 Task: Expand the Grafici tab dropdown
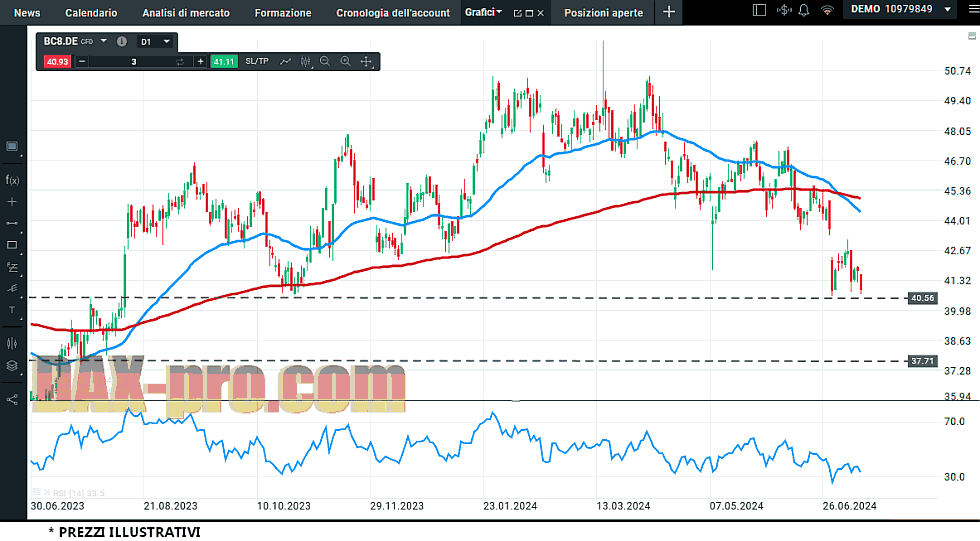(x=483, y=12)
